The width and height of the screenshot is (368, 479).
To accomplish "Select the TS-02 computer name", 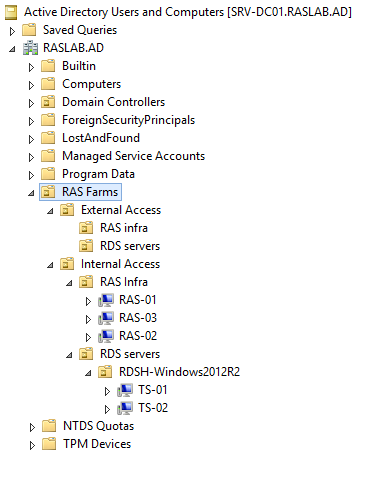I will (x=153, y=408).
